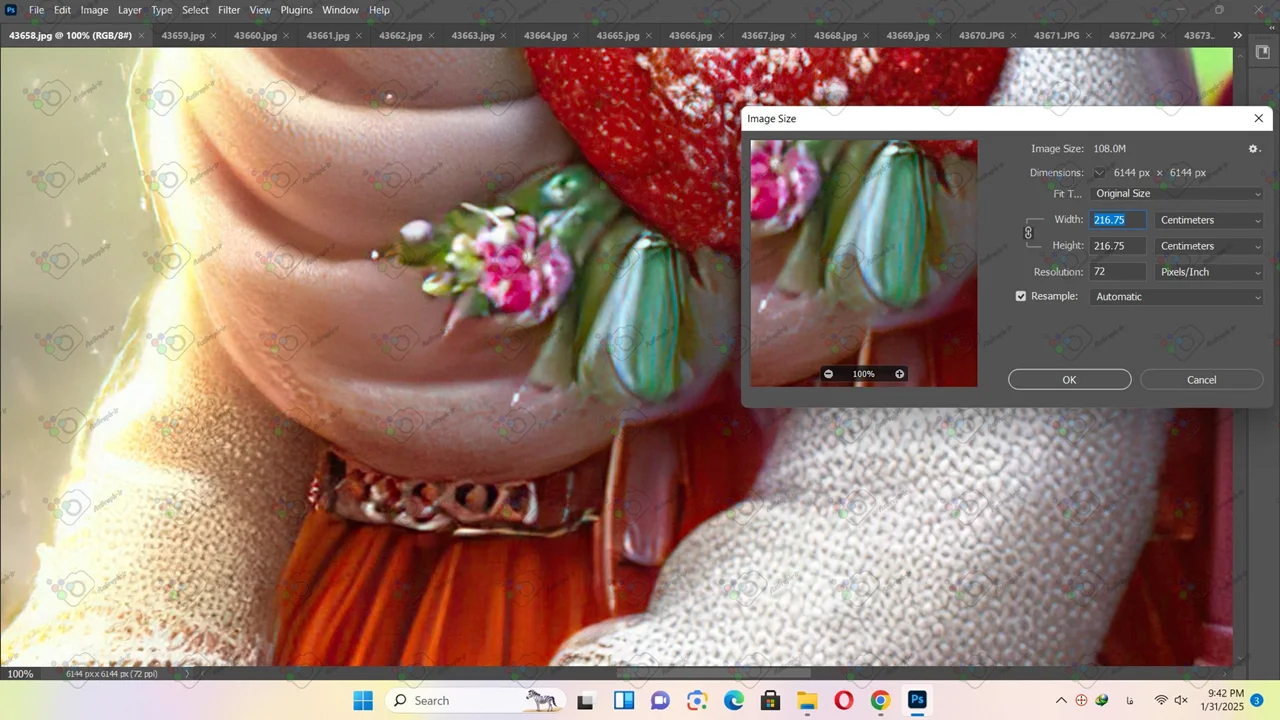
Task: Open Microsoft Edge from the taskbar
Action: pos(734,700)
